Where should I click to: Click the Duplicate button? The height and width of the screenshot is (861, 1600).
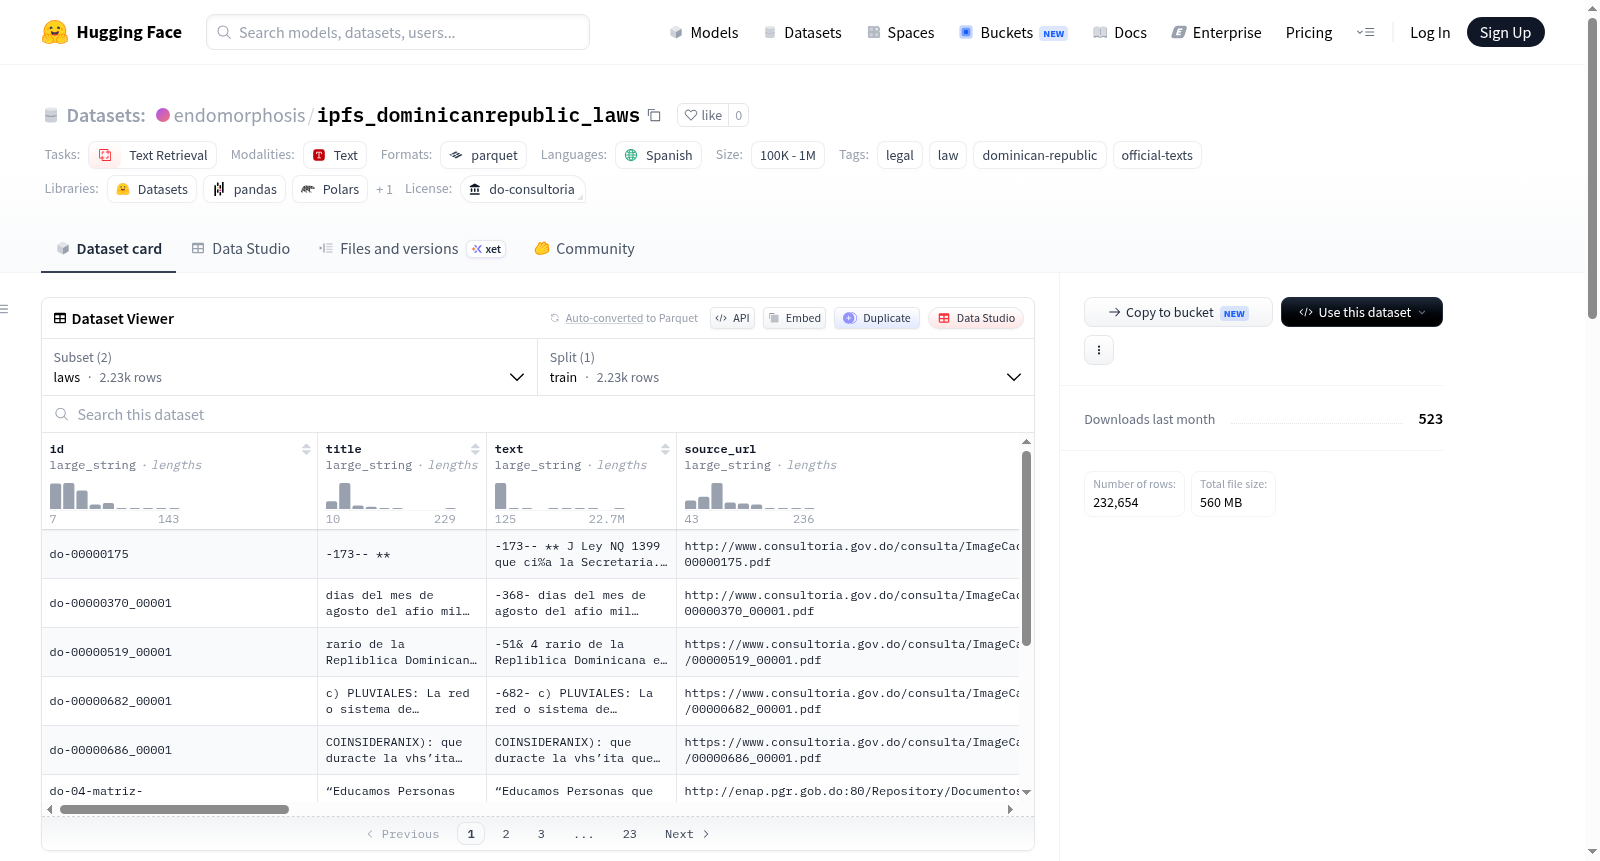[877, 318]
